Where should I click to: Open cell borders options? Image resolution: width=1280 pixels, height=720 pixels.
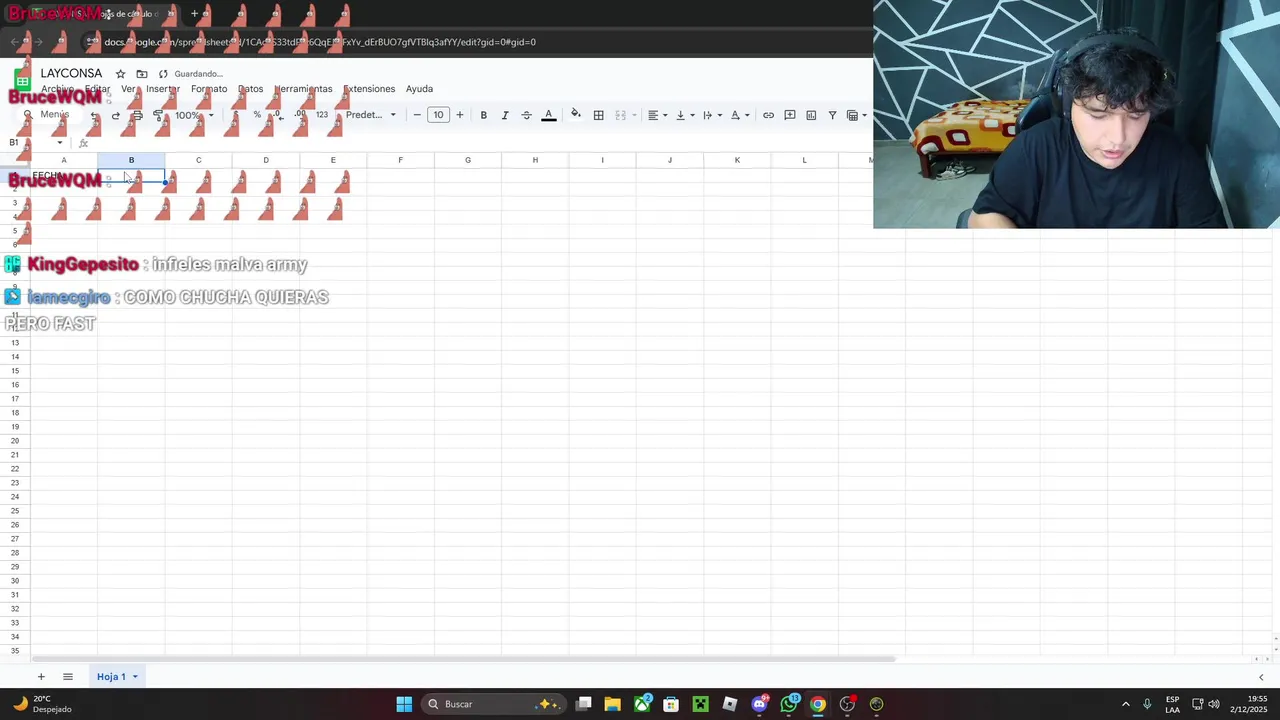pos(598,115)
